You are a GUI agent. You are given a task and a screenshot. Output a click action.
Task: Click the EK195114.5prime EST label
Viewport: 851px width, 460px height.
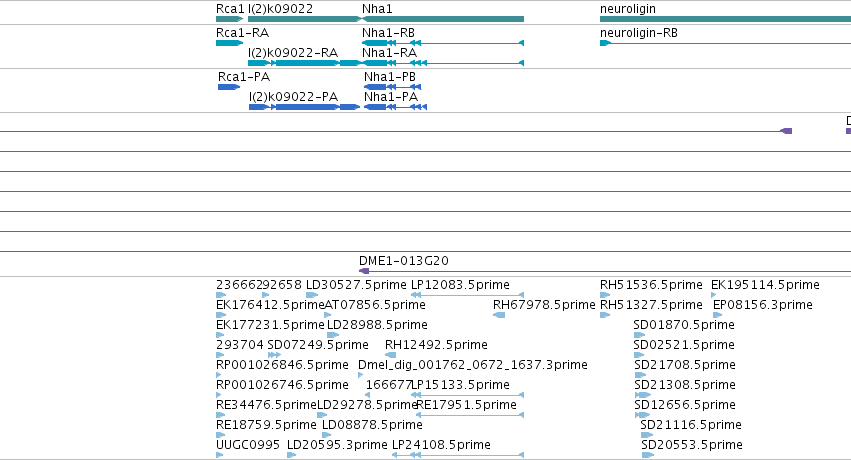click(765, 285)
